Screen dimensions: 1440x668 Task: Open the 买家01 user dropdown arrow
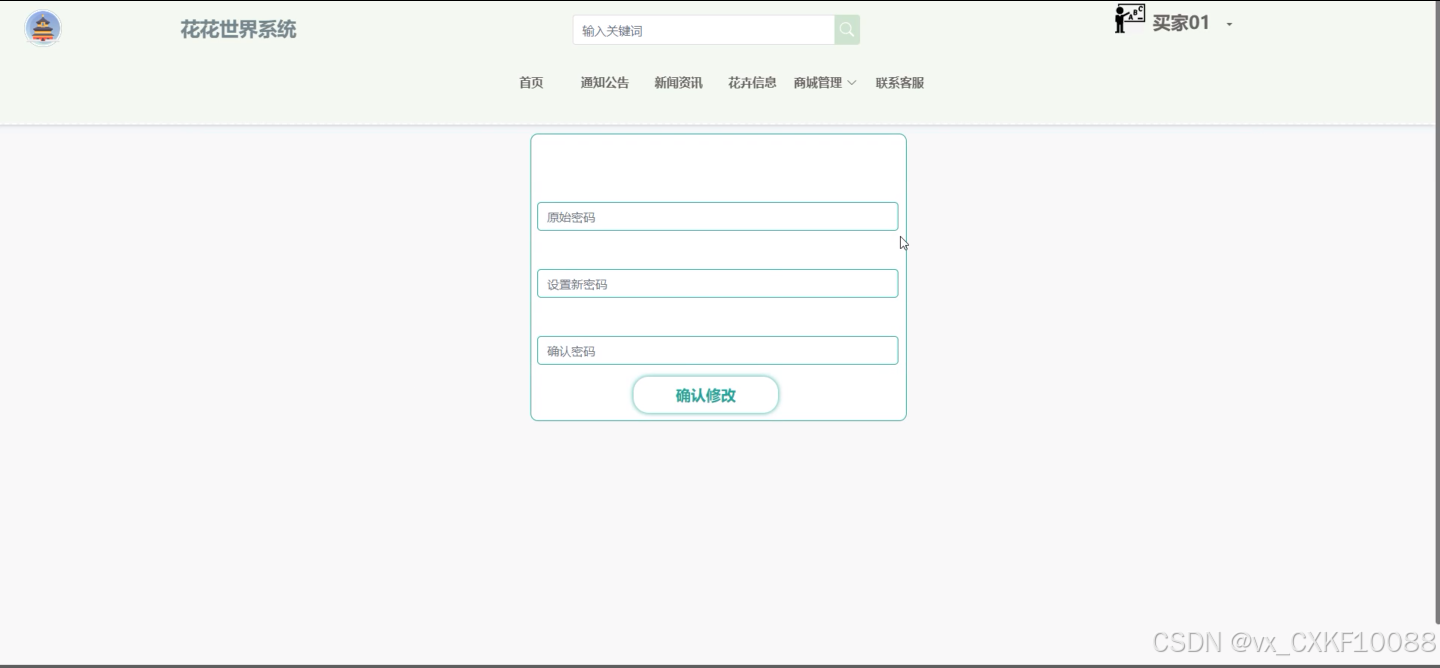pyautogui.click(x=1229, y=24)
